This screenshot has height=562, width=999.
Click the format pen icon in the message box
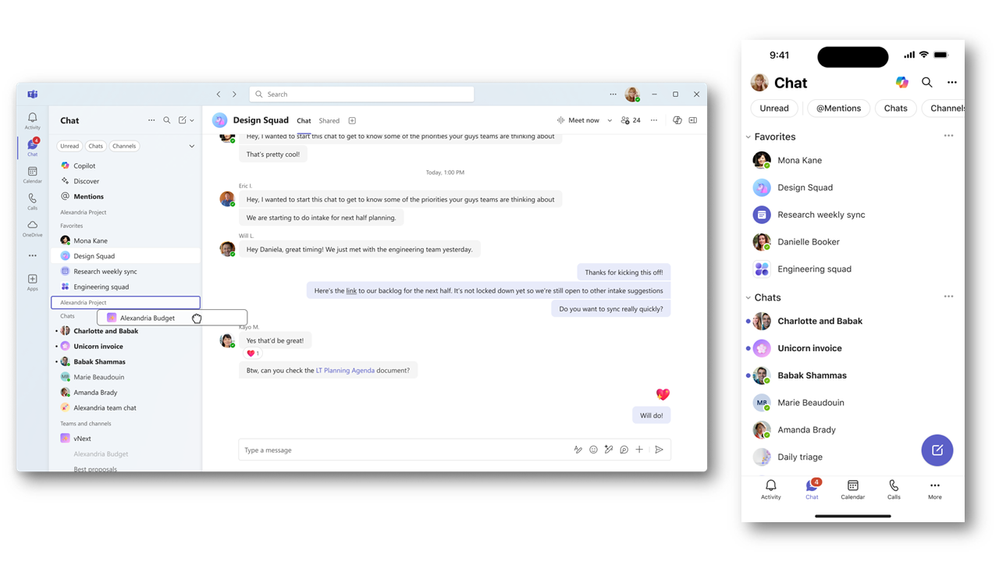tap(578, 450)
